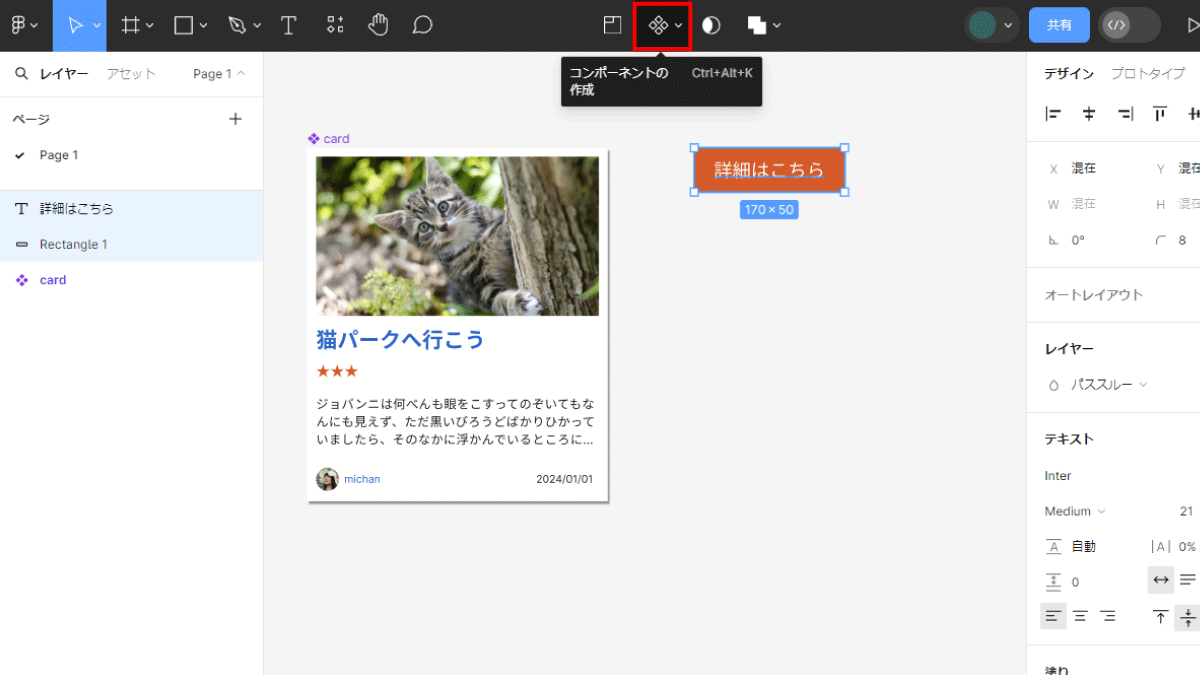Switch to the レイヤー tab
Image resolution: width=1200 pixels, height=675 pixels.
click(64, 74)
